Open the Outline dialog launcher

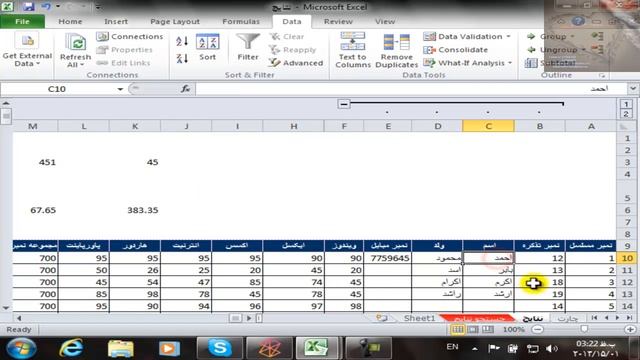(x=602, y=76)
